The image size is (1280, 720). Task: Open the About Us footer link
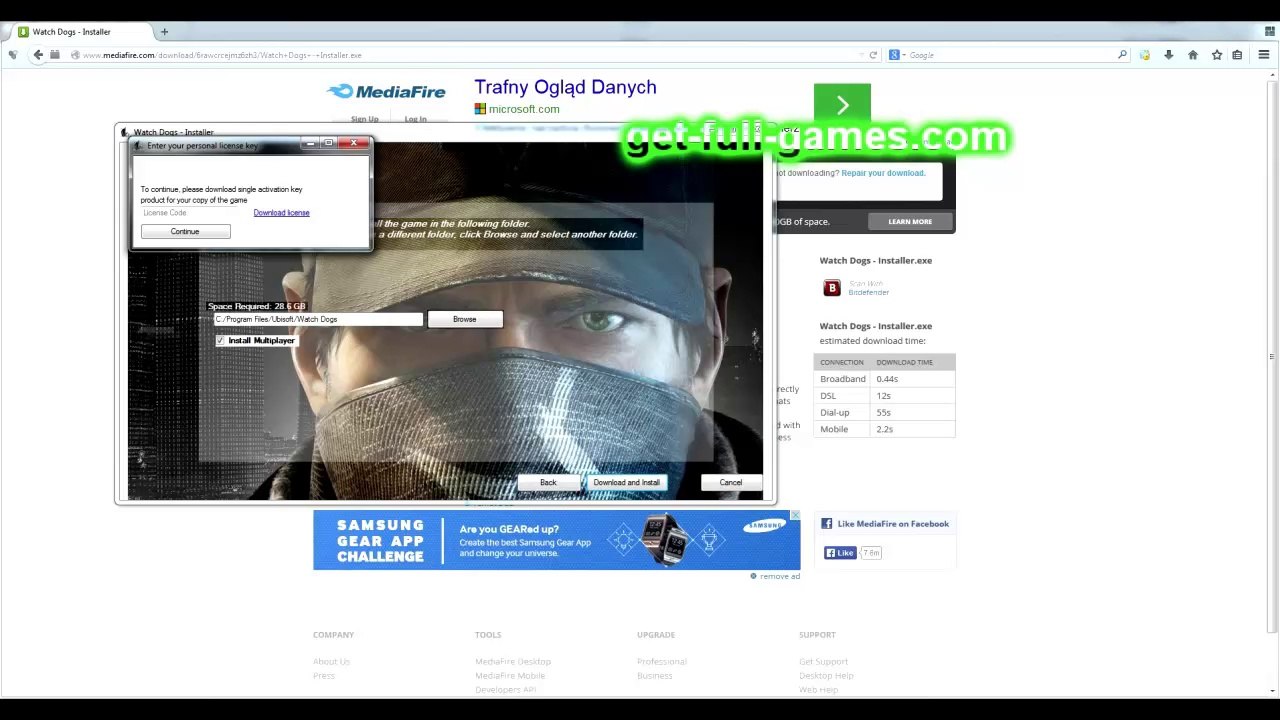[x=331, y=662]
